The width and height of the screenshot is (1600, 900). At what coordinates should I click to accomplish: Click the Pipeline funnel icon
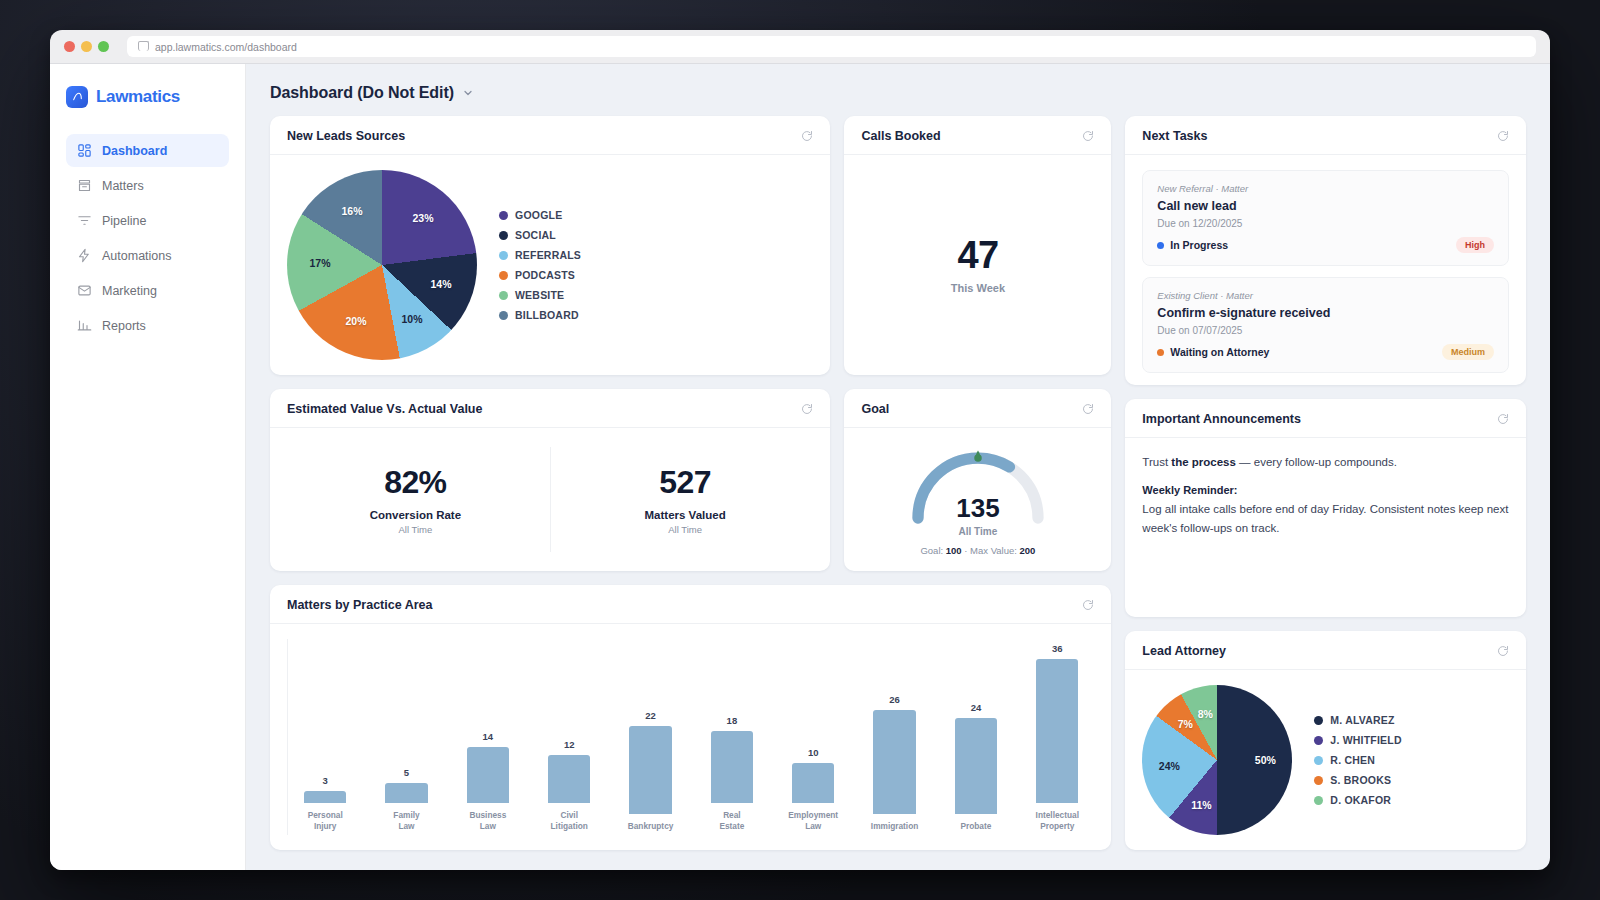84,221
